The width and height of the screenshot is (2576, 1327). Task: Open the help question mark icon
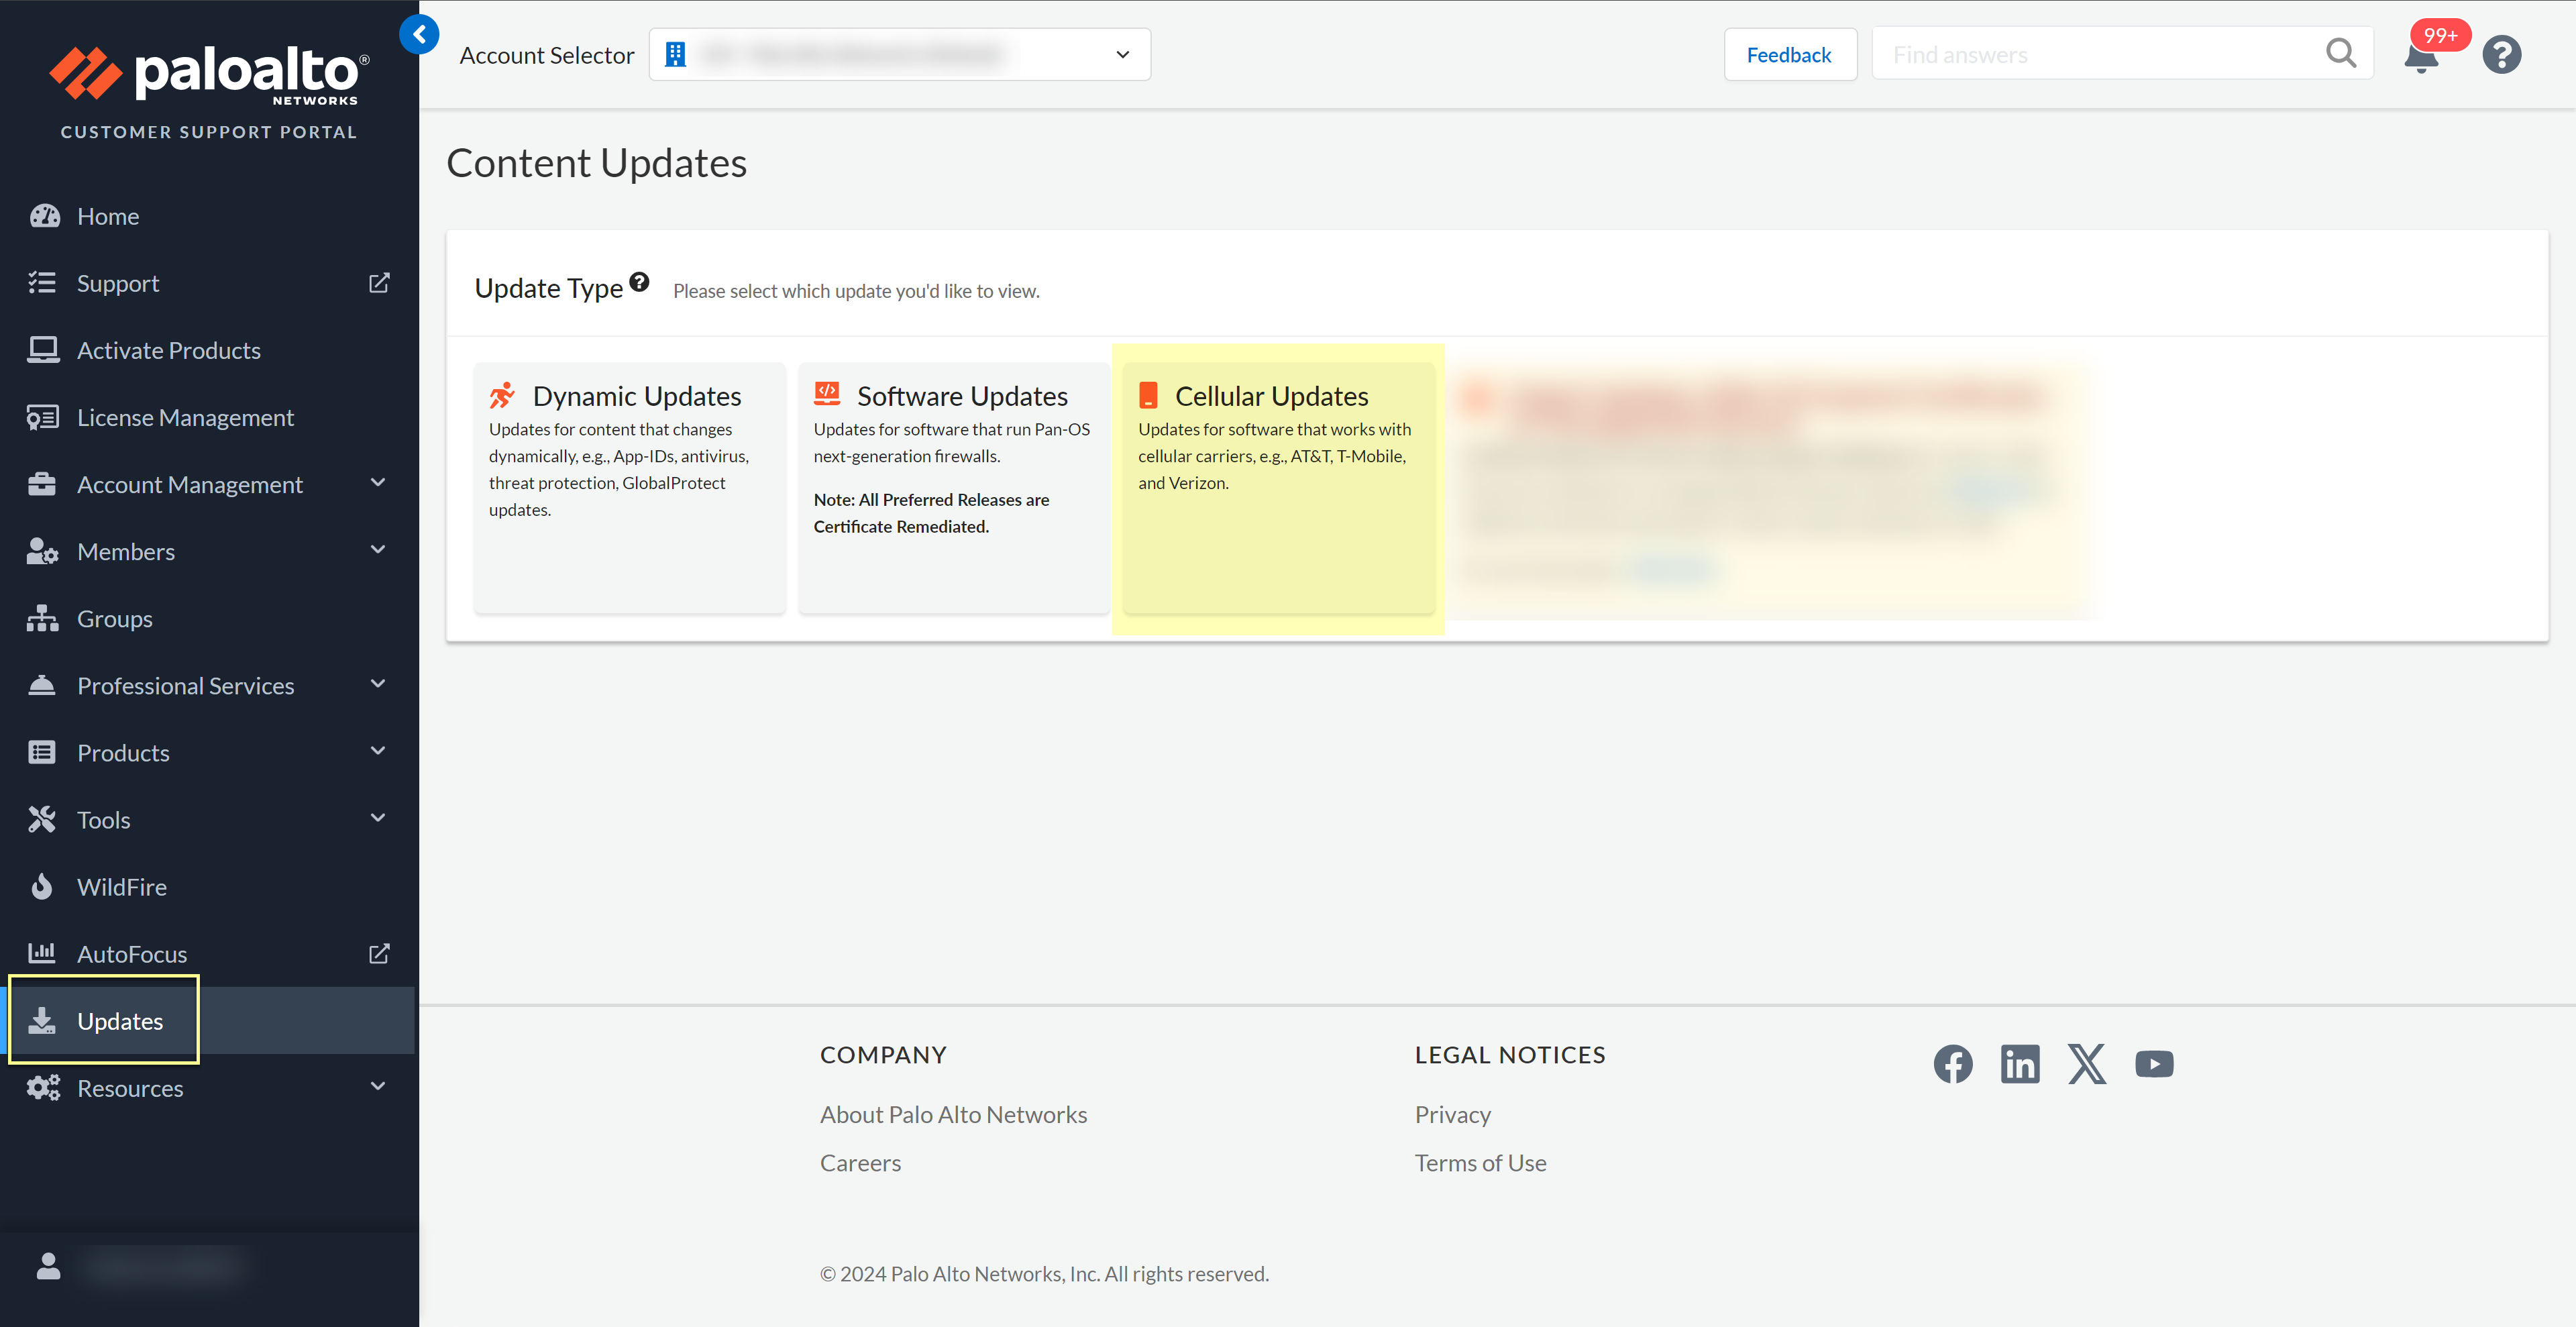2501,55
